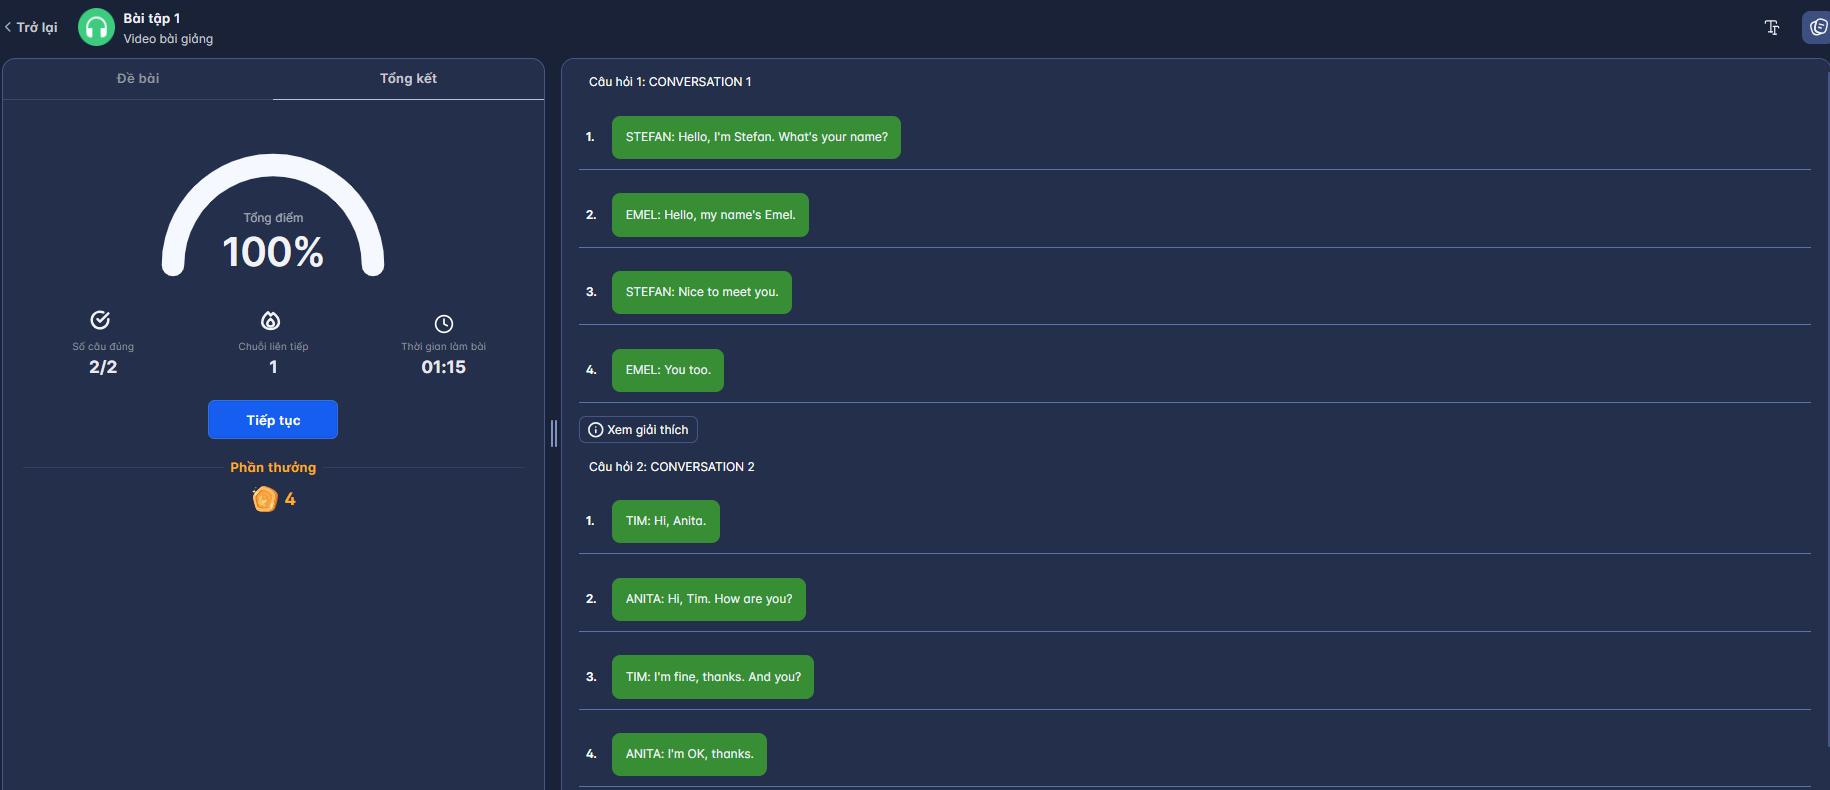The width and height of the screenshot is (1830, 790).
Task: Select answer 'TIM: Hi, Anita.'
Action: 666,521
